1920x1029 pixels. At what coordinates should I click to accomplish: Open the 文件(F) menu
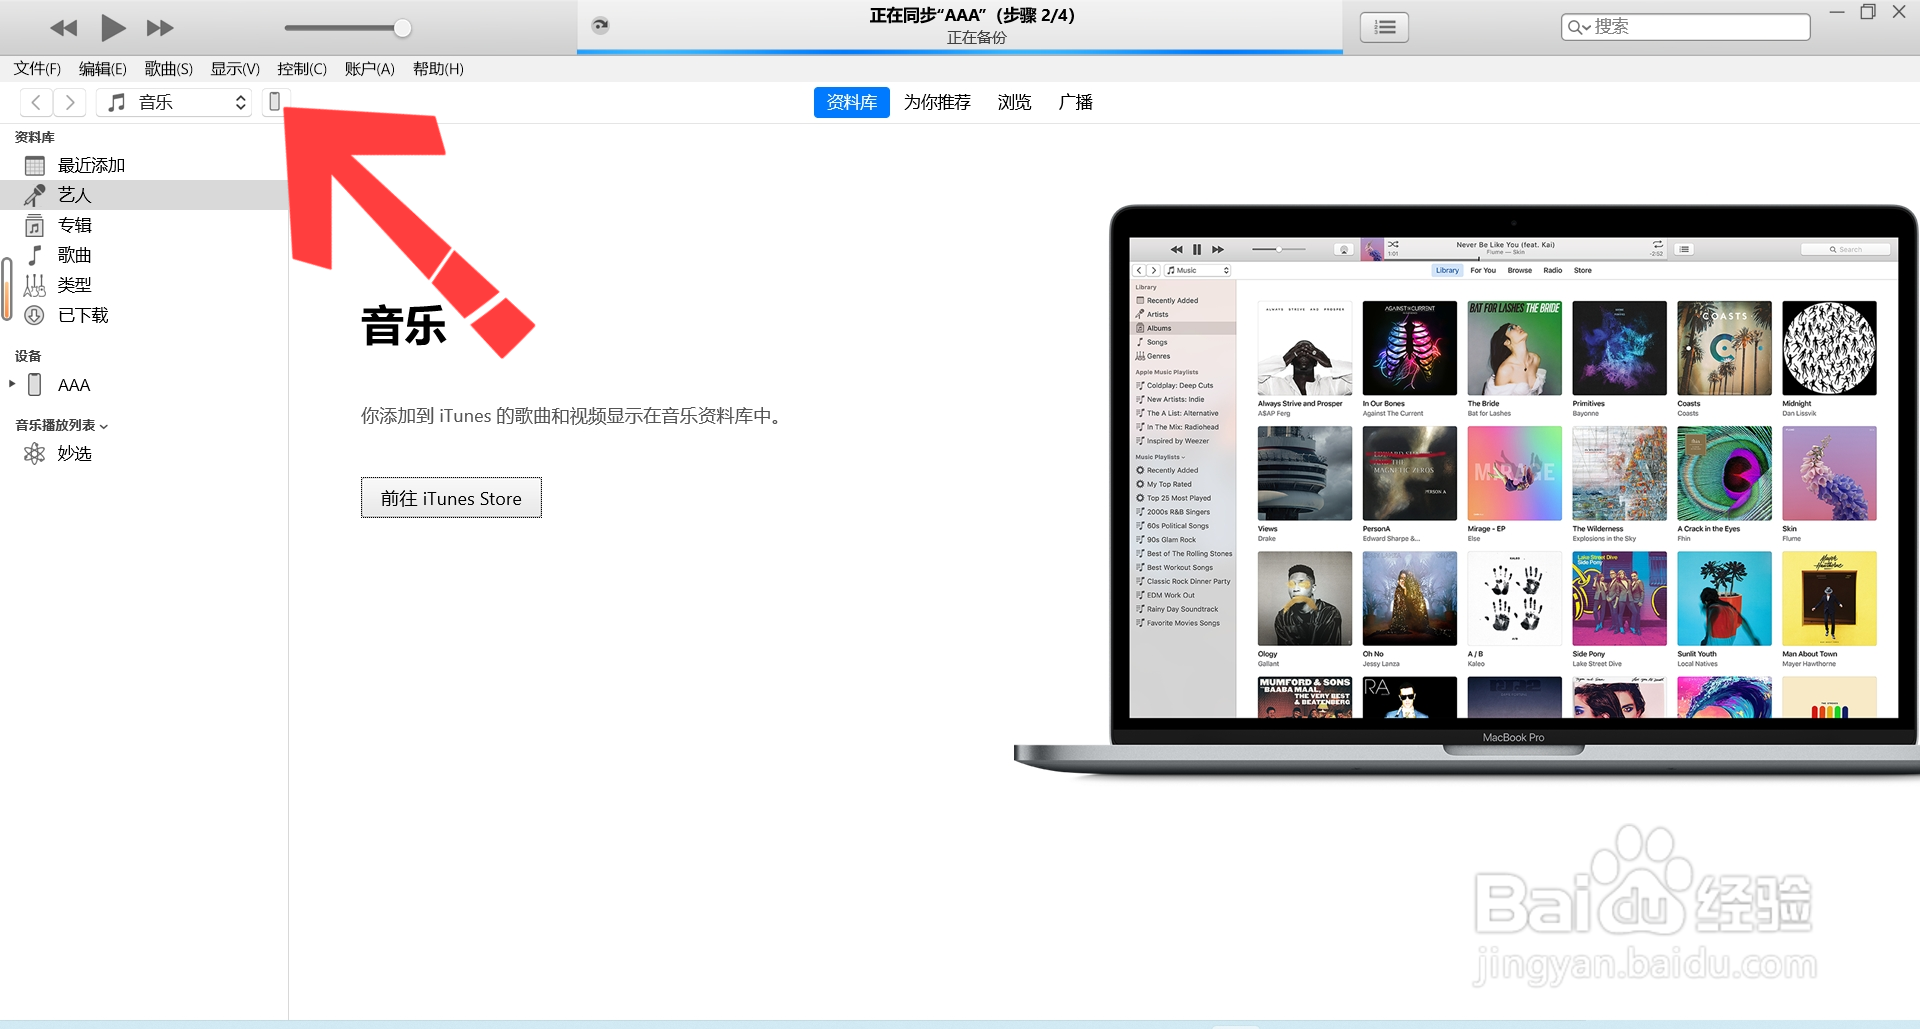[x=37, y=69]
